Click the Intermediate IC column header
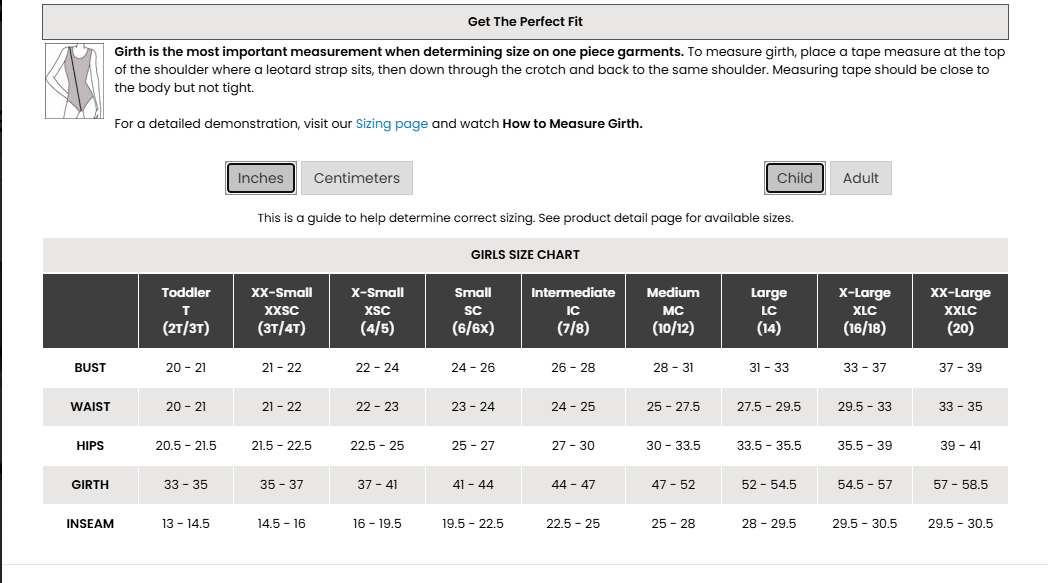The image size is (1048, 583). pyautogui.click(x=573, y=310)
